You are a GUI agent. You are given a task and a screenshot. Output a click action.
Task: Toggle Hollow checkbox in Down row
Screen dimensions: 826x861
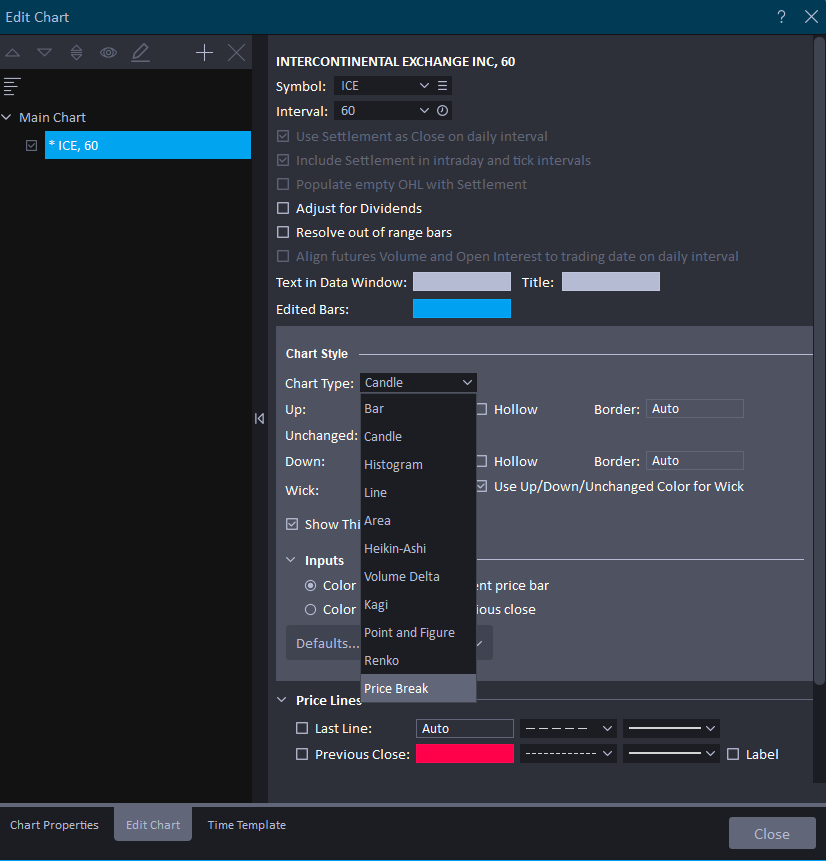(482, 461)
